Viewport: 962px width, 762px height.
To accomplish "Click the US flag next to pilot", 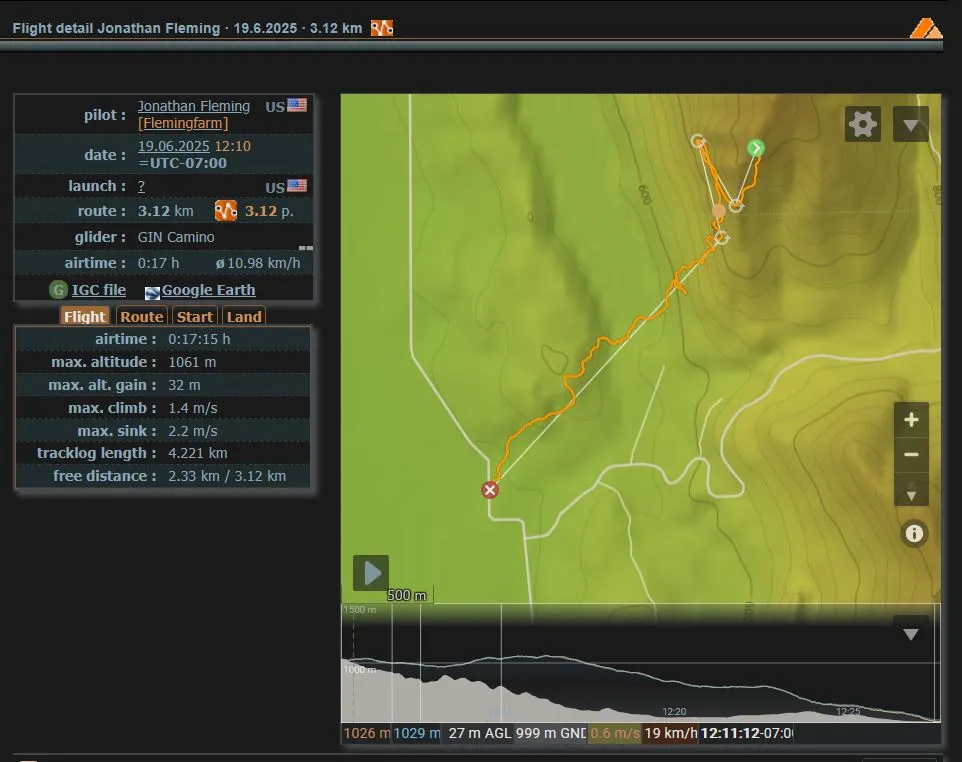I will point(297,106).
